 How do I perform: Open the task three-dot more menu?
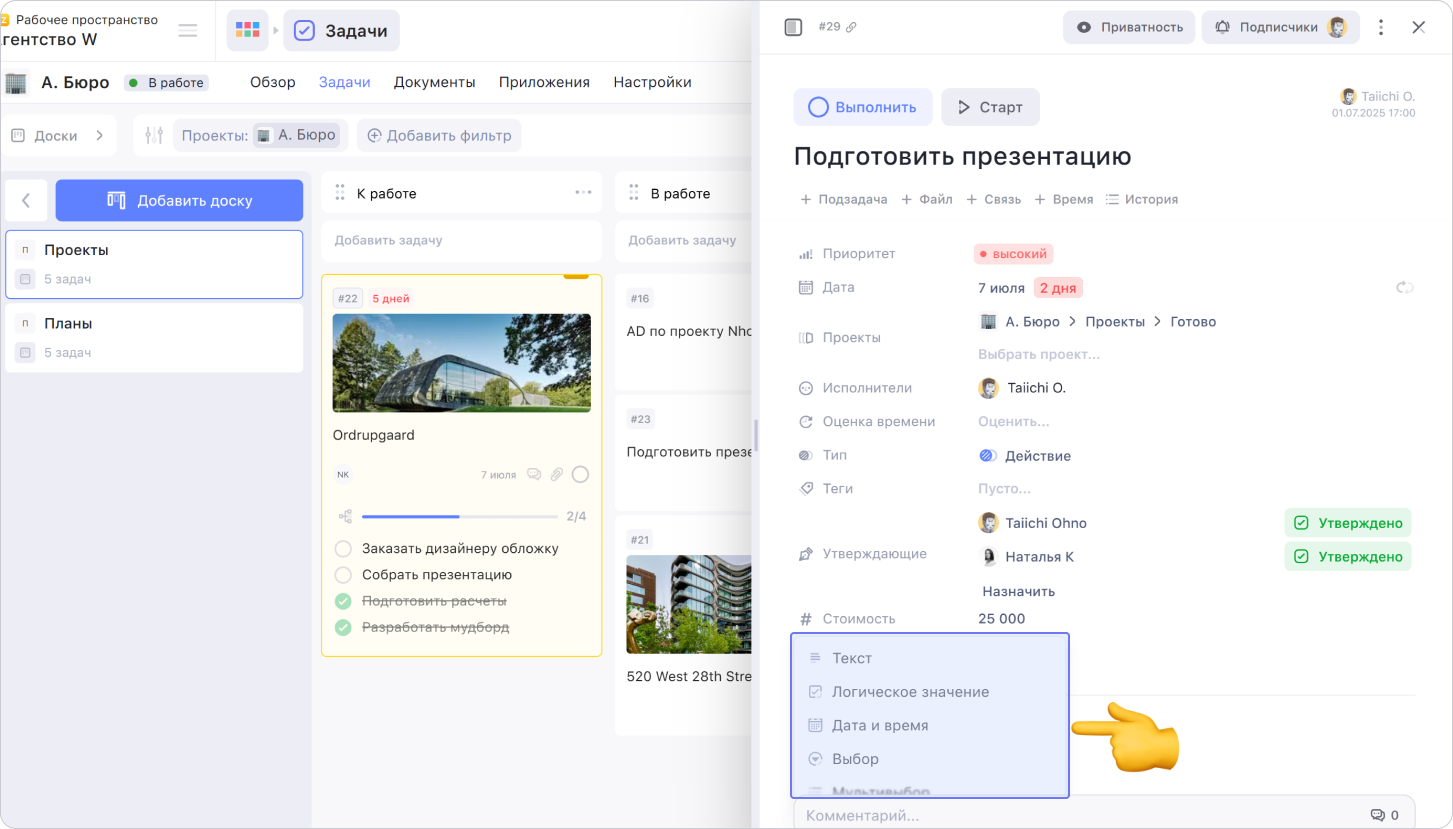pos(1381,27)
